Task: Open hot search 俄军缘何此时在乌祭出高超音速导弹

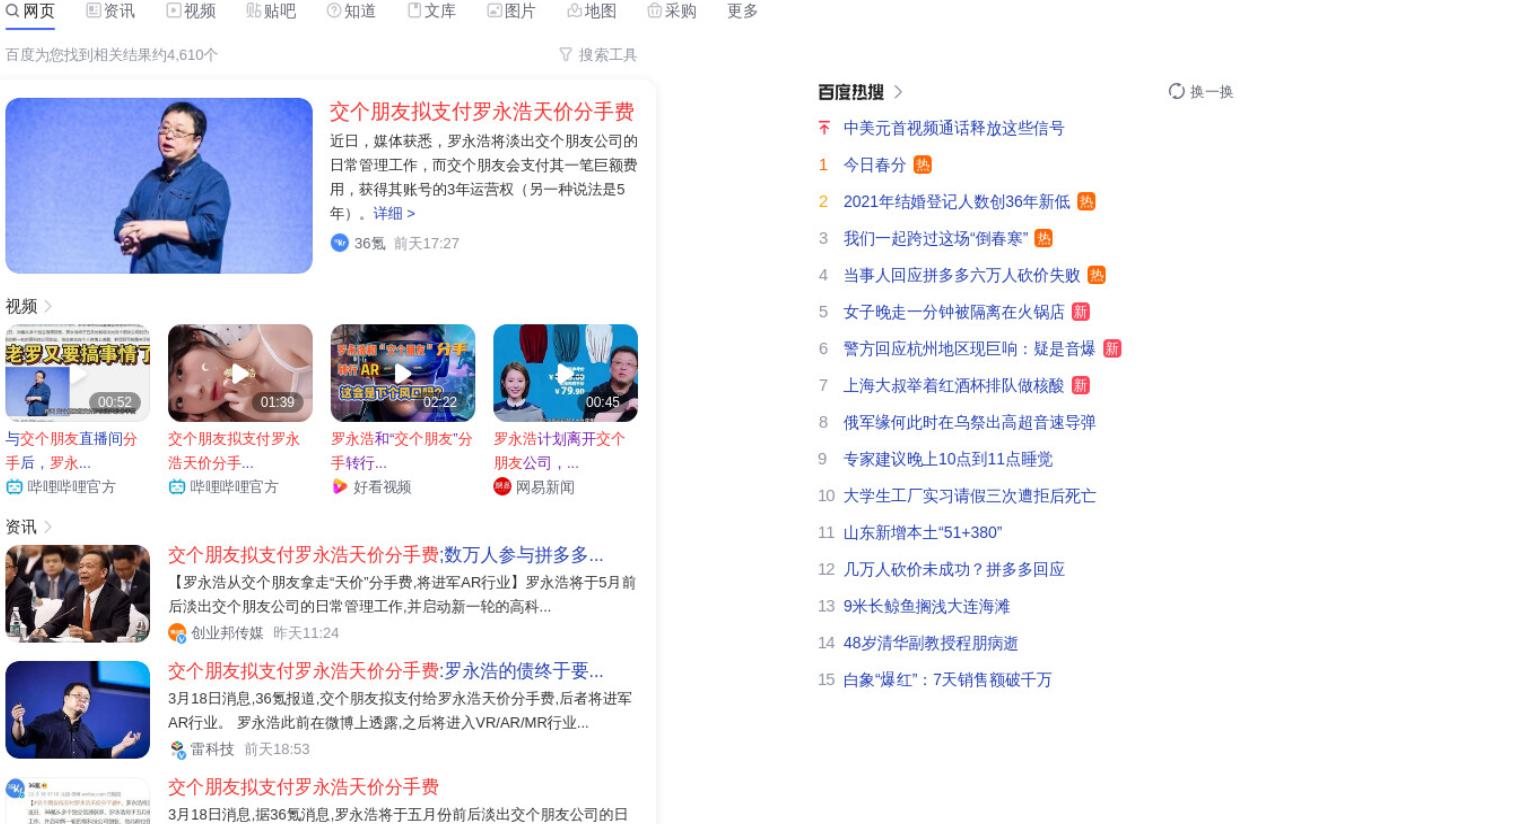Action: pyautogui.click(x=970, y=423)
